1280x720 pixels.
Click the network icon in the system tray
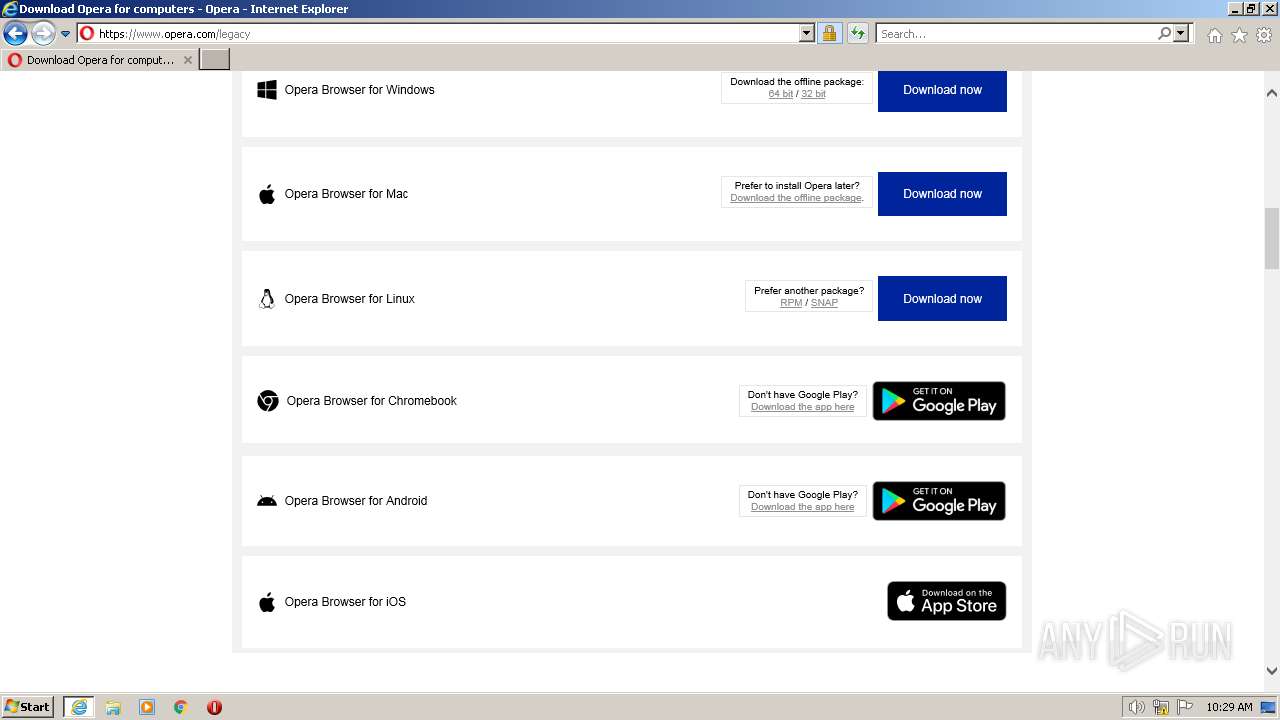[x=1161, y=707]
